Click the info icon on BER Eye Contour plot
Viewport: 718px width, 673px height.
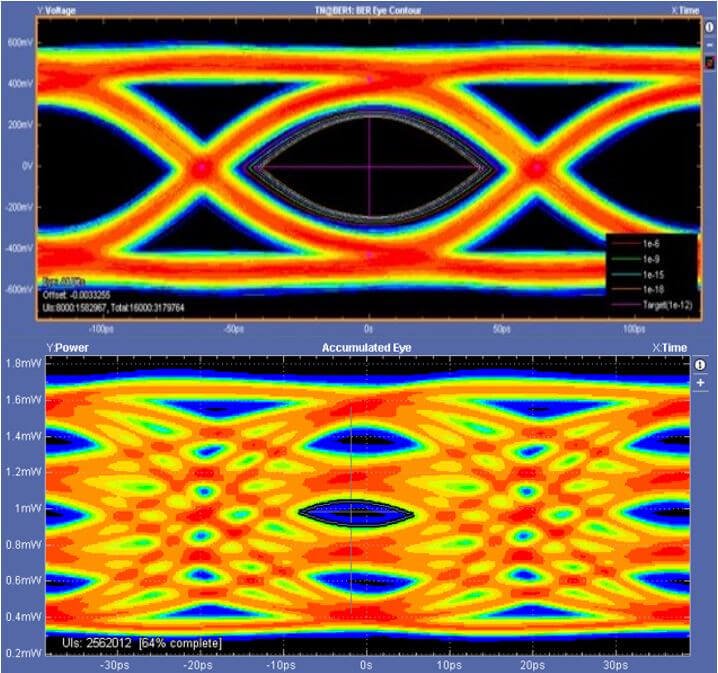pos(709,28)
